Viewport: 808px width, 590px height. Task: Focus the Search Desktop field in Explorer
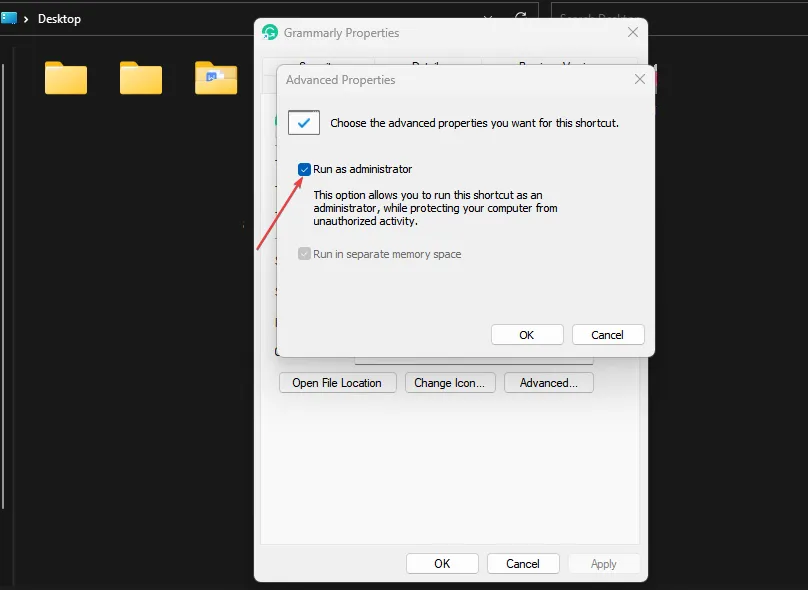[x=679, y=18]
